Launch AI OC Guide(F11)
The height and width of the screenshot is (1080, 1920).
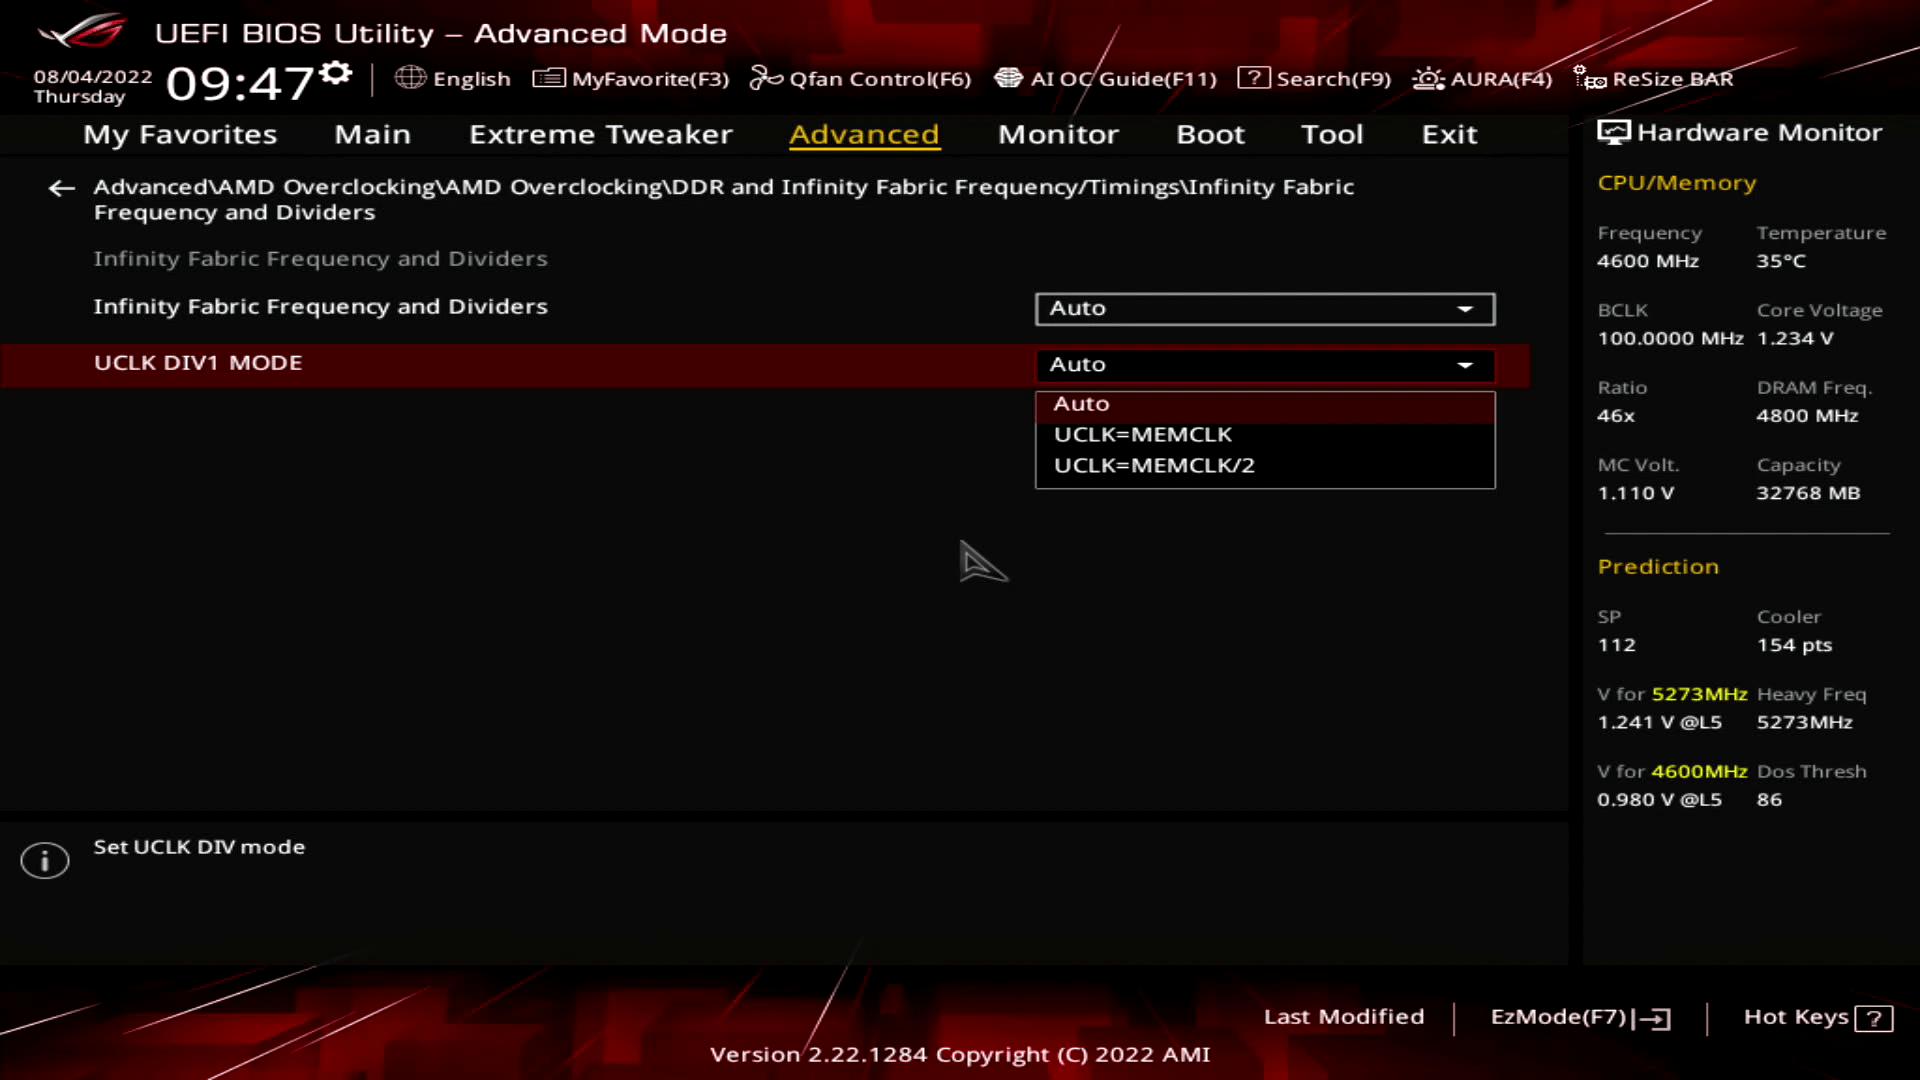click(x=1106, y=78)
